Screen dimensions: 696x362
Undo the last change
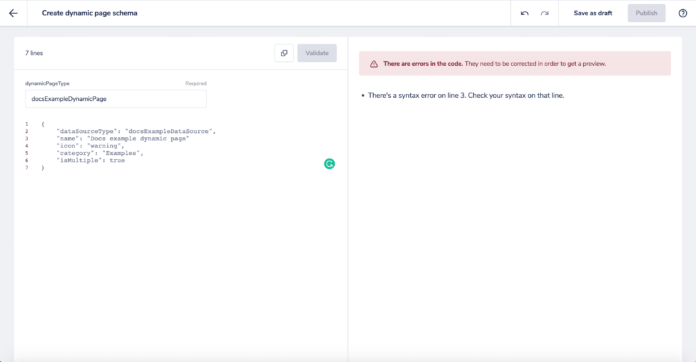pos(524,13)
